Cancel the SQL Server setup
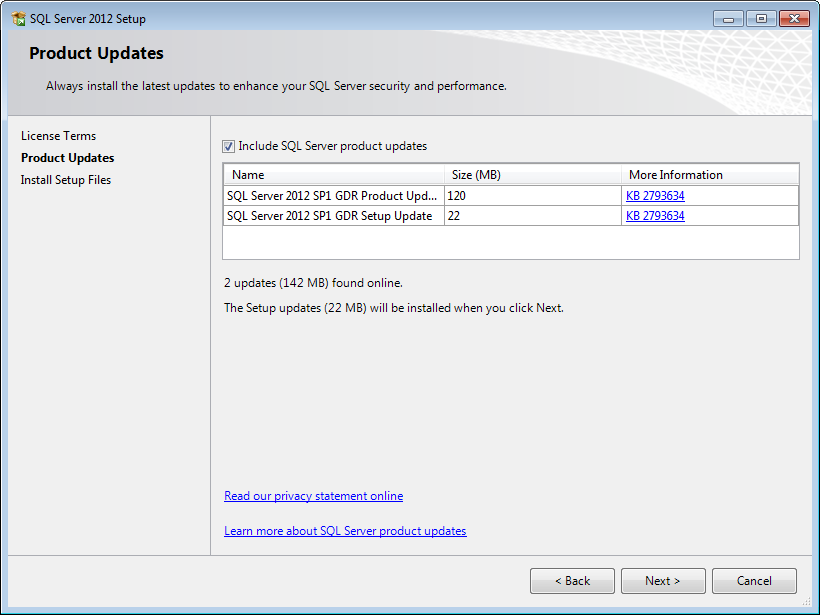Screen dimensions: 820x615 click(754, 581)
